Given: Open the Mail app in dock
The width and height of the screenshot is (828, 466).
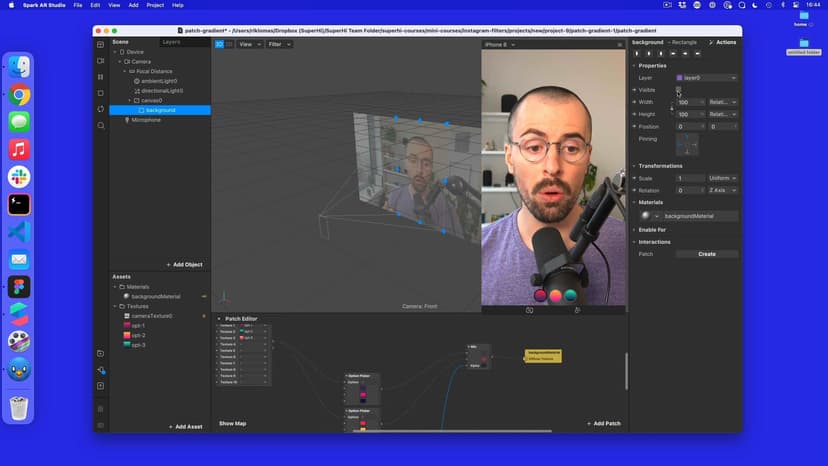Looking at the screenshot, I should (x=19, y=259).
